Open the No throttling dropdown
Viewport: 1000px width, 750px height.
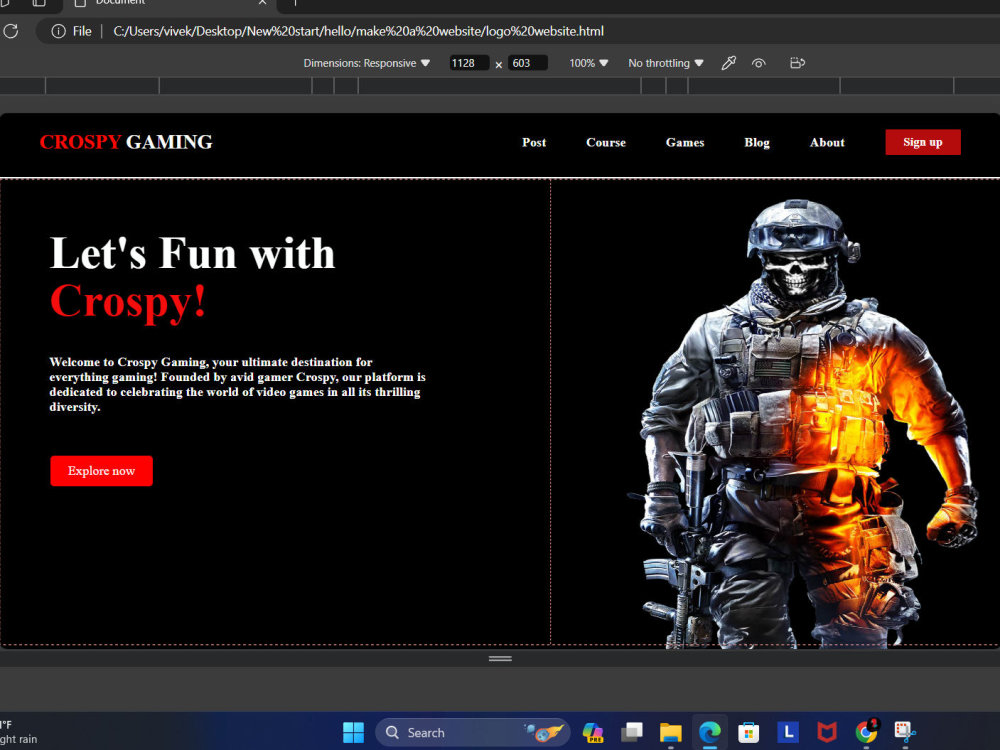[666, 63]
